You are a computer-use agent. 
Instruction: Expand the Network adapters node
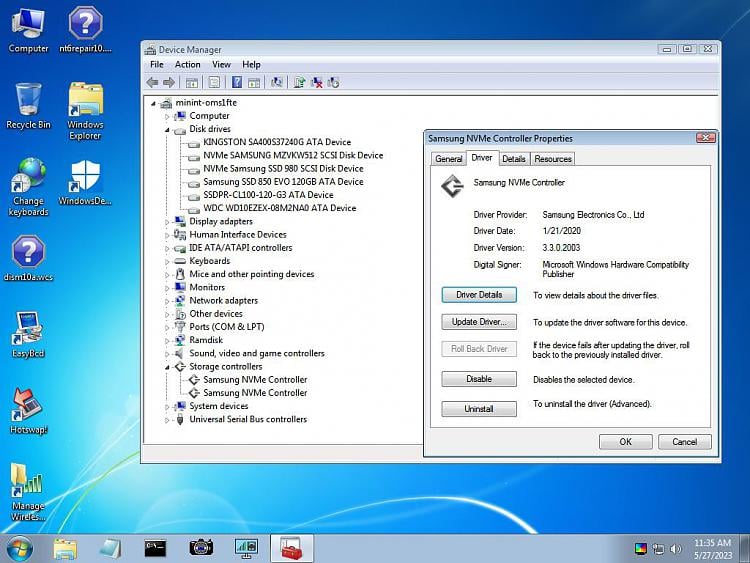167,301
